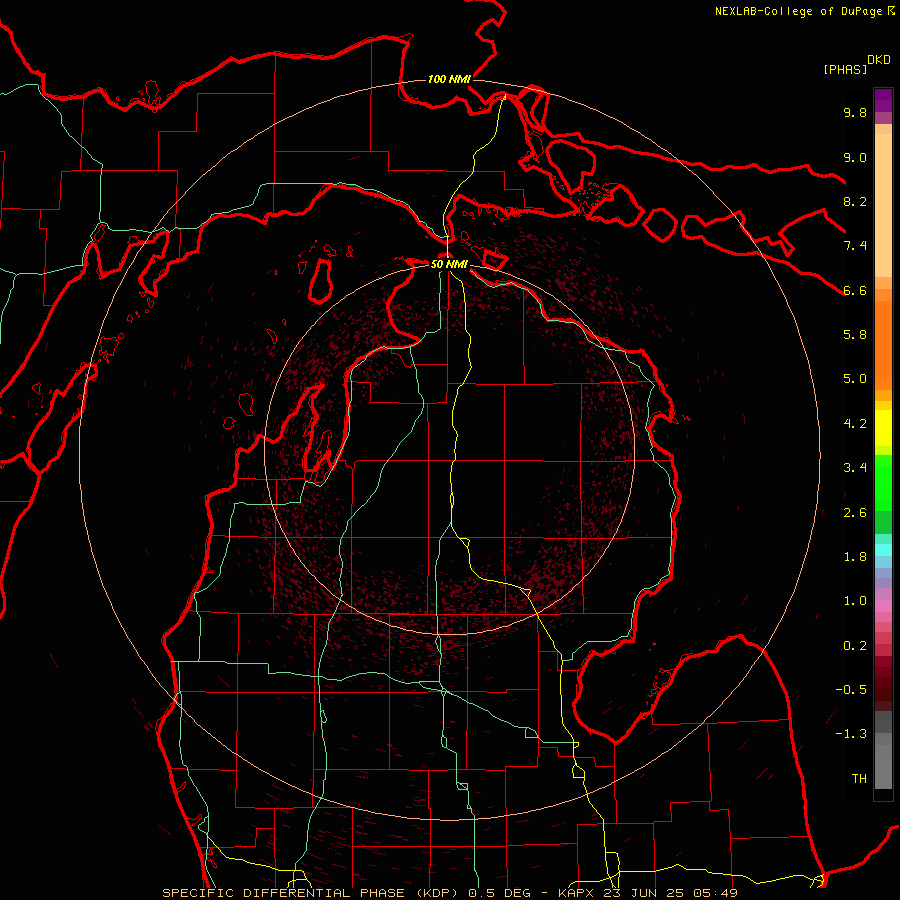Click the [PHAS] units label
Screen dimensions: 900x900
(845, 69)
